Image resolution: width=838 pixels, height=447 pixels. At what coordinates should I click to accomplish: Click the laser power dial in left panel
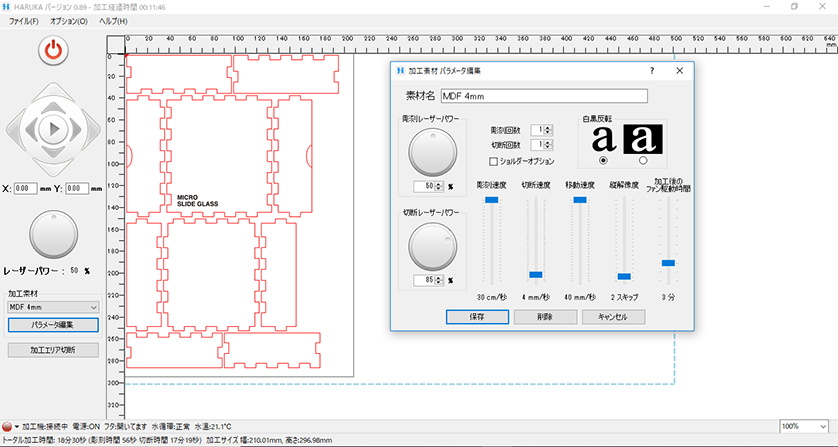tap(52, 233)
